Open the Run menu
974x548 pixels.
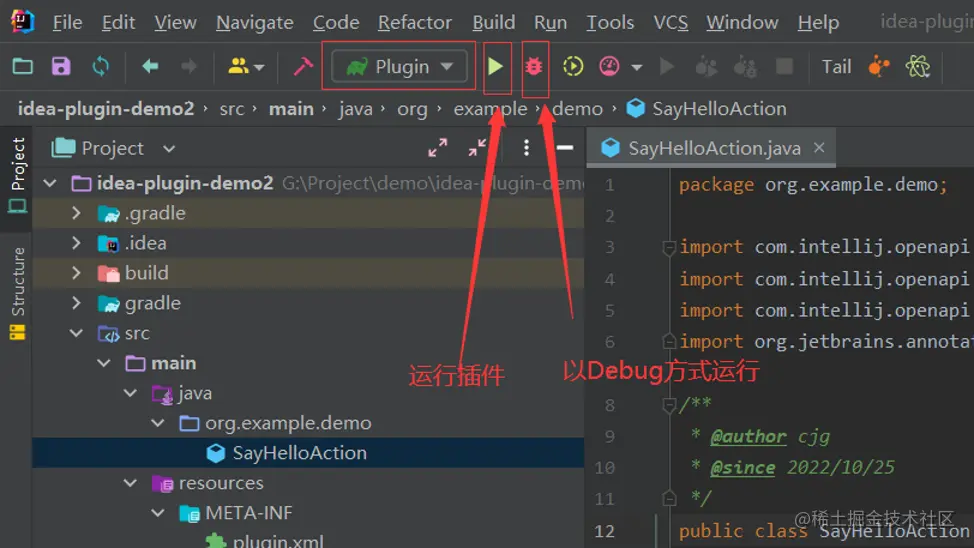coord(550,22)
